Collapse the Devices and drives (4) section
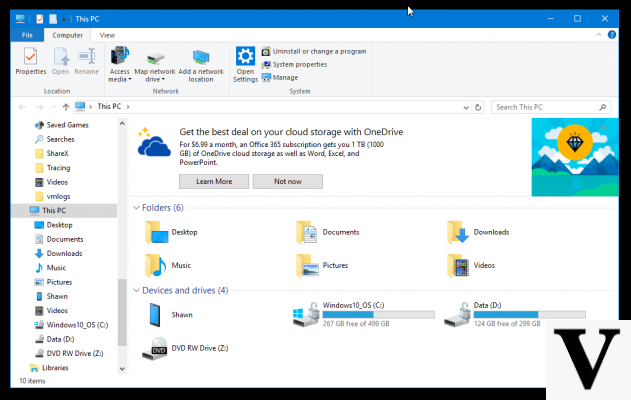Screen dimensions: 631x400 click(136, 291)
